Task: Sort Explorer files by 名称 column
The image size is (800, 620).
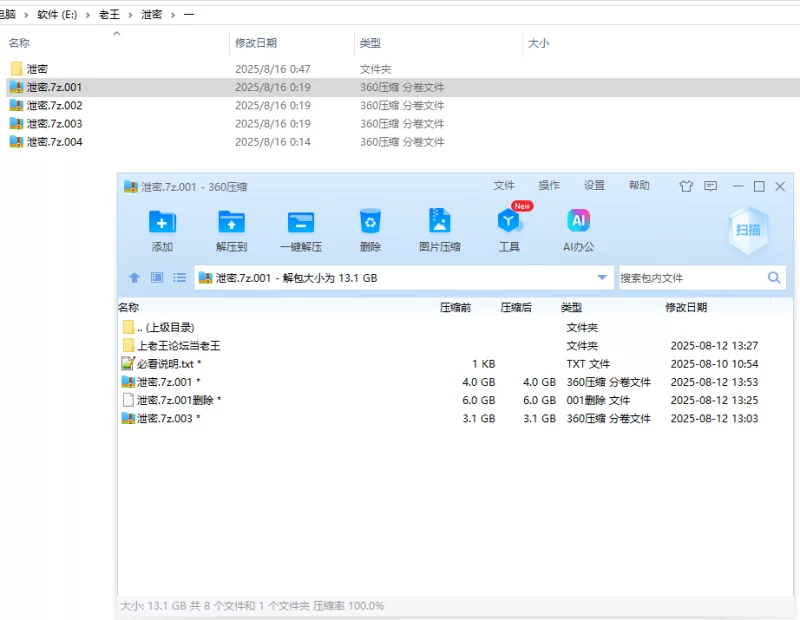Action: (19, 43)
